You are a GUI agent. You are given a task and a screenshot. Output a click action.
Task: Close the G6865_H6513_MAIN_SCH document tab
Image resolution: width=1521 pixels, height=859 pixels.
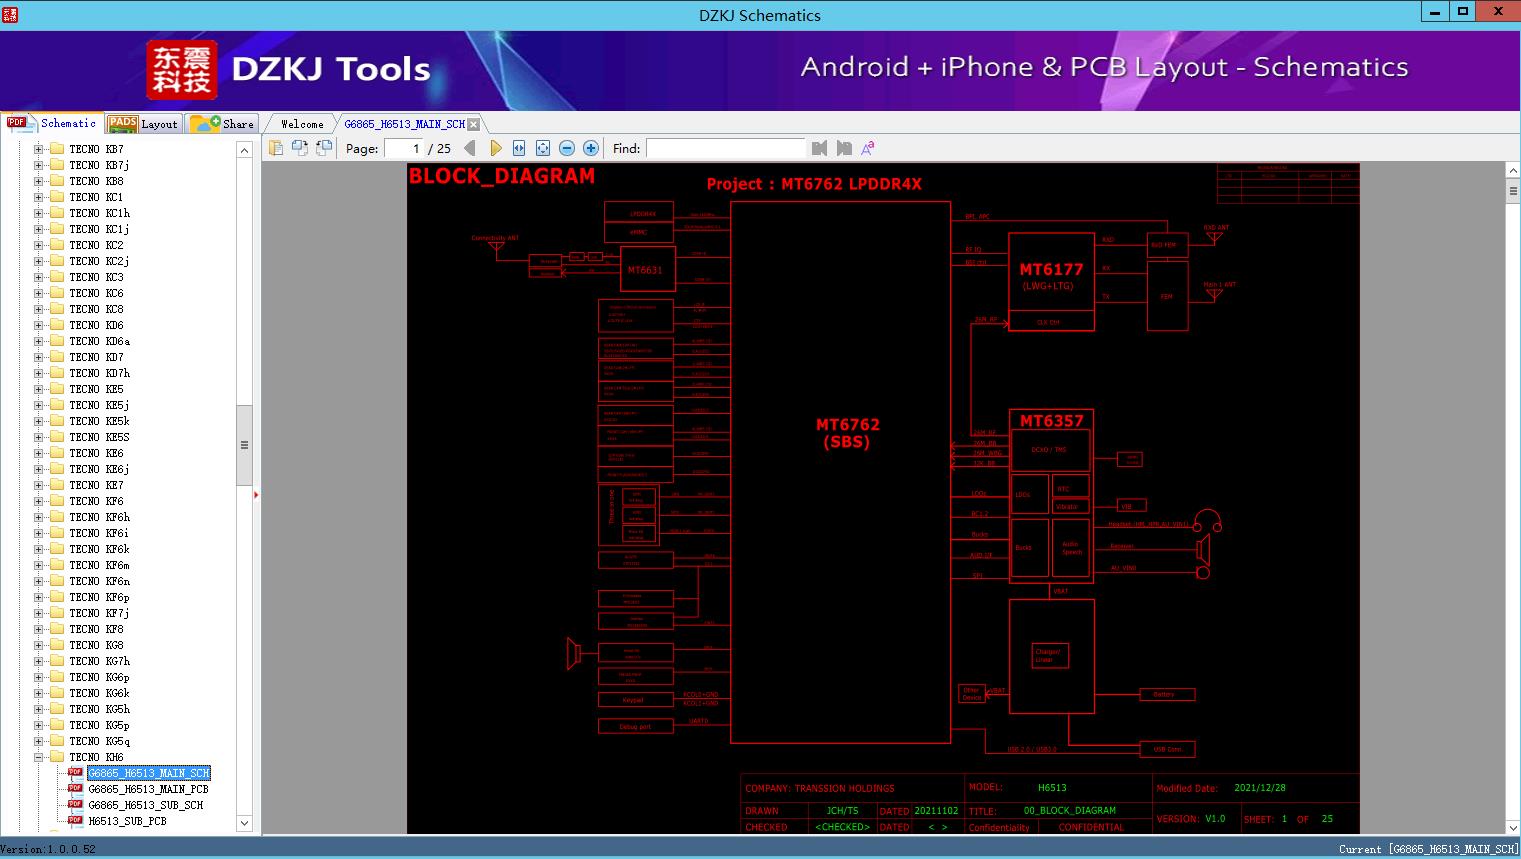(474, 124)
